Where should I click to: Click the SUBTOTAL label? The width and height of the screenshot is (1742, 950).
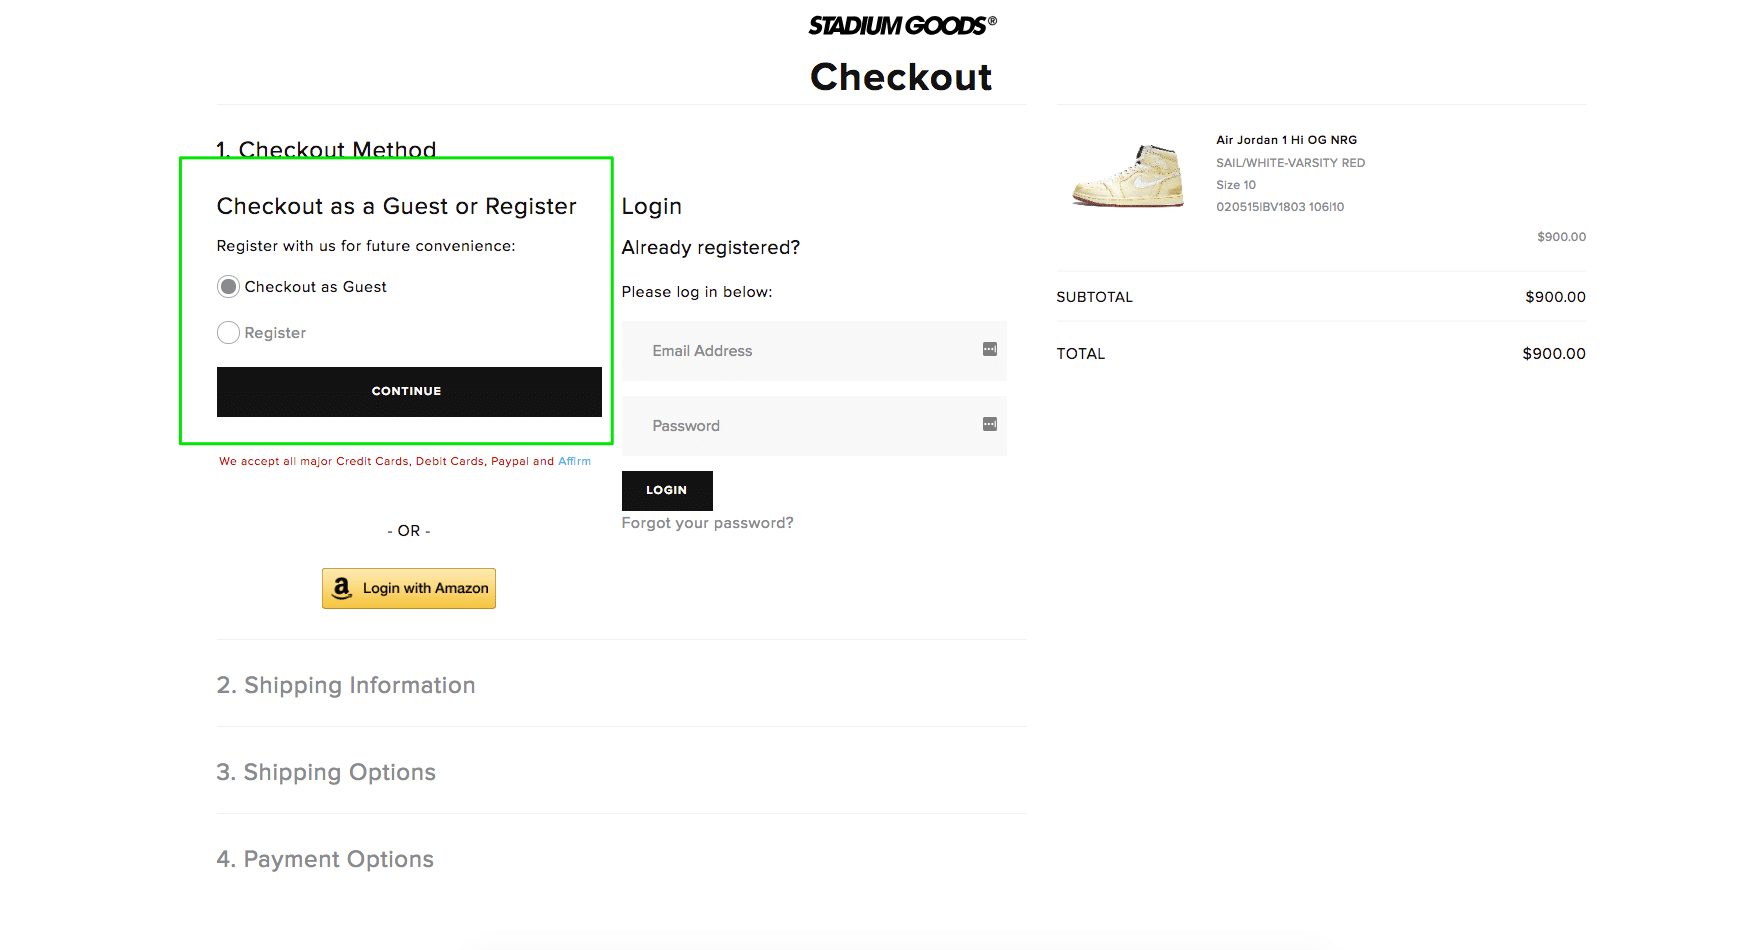[1095, 297]
